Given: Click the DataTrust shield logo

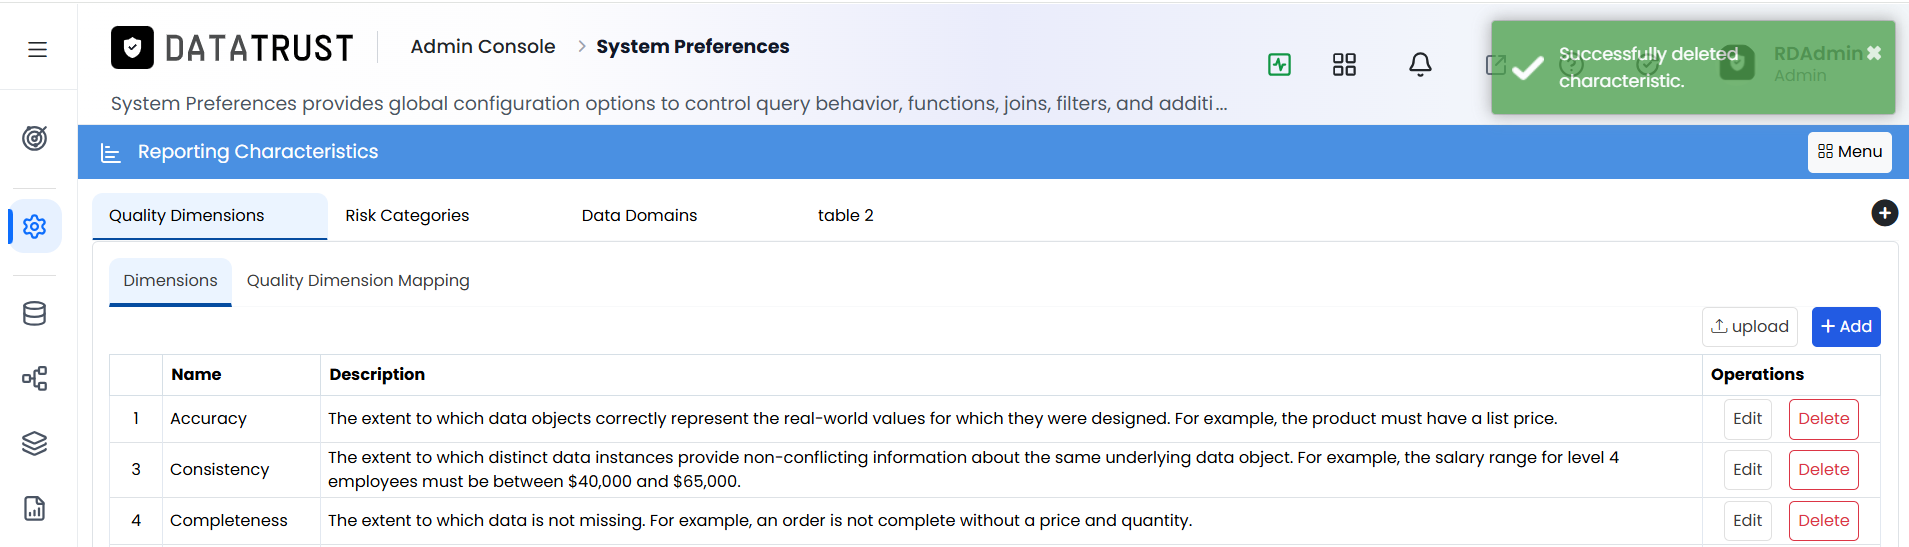Looking at the screenshot, I should pos(132,47).
